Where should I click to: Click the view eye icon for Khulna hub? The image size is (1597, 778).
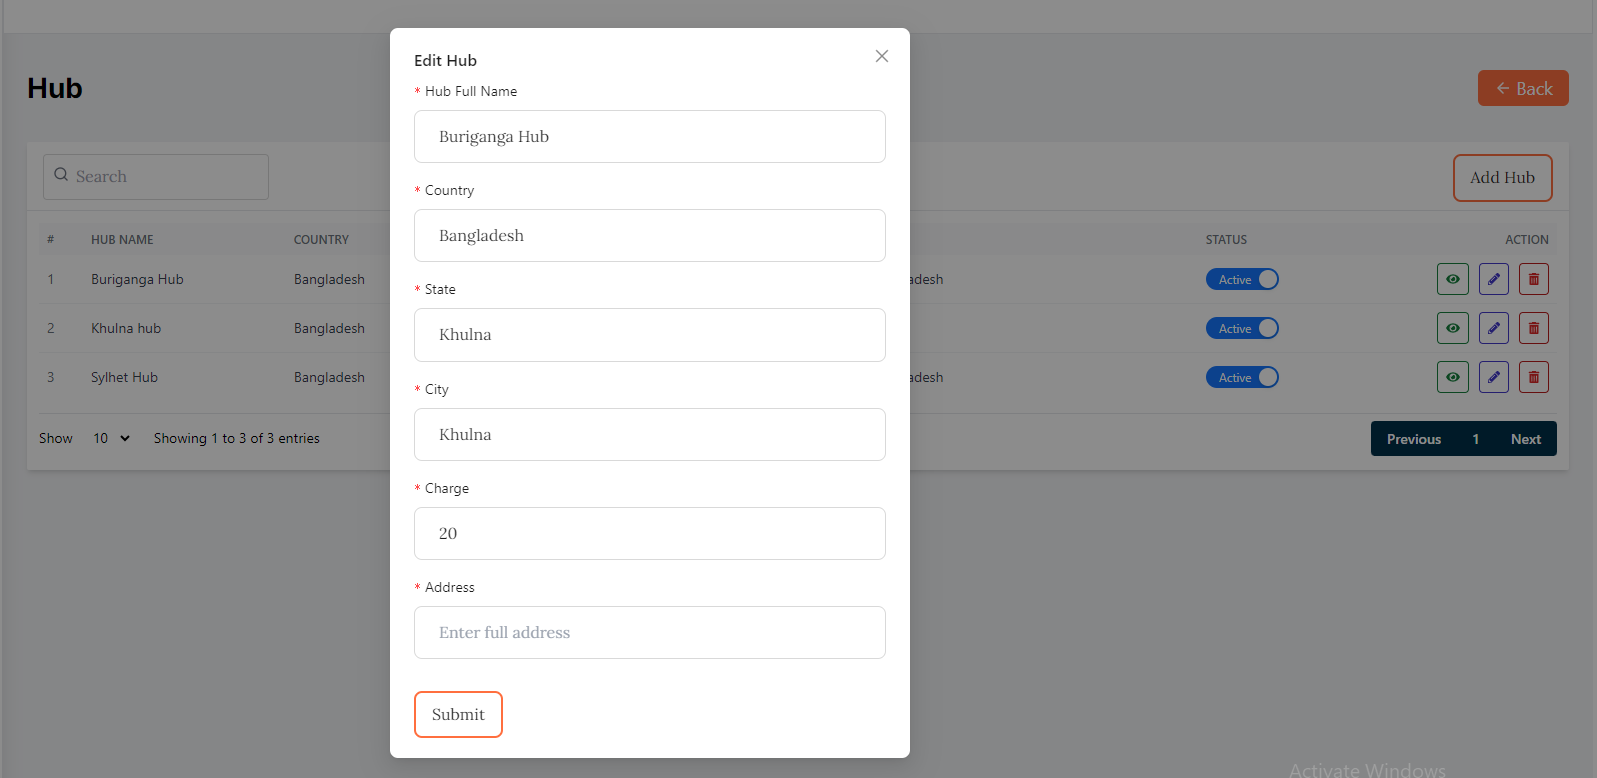1452,328
